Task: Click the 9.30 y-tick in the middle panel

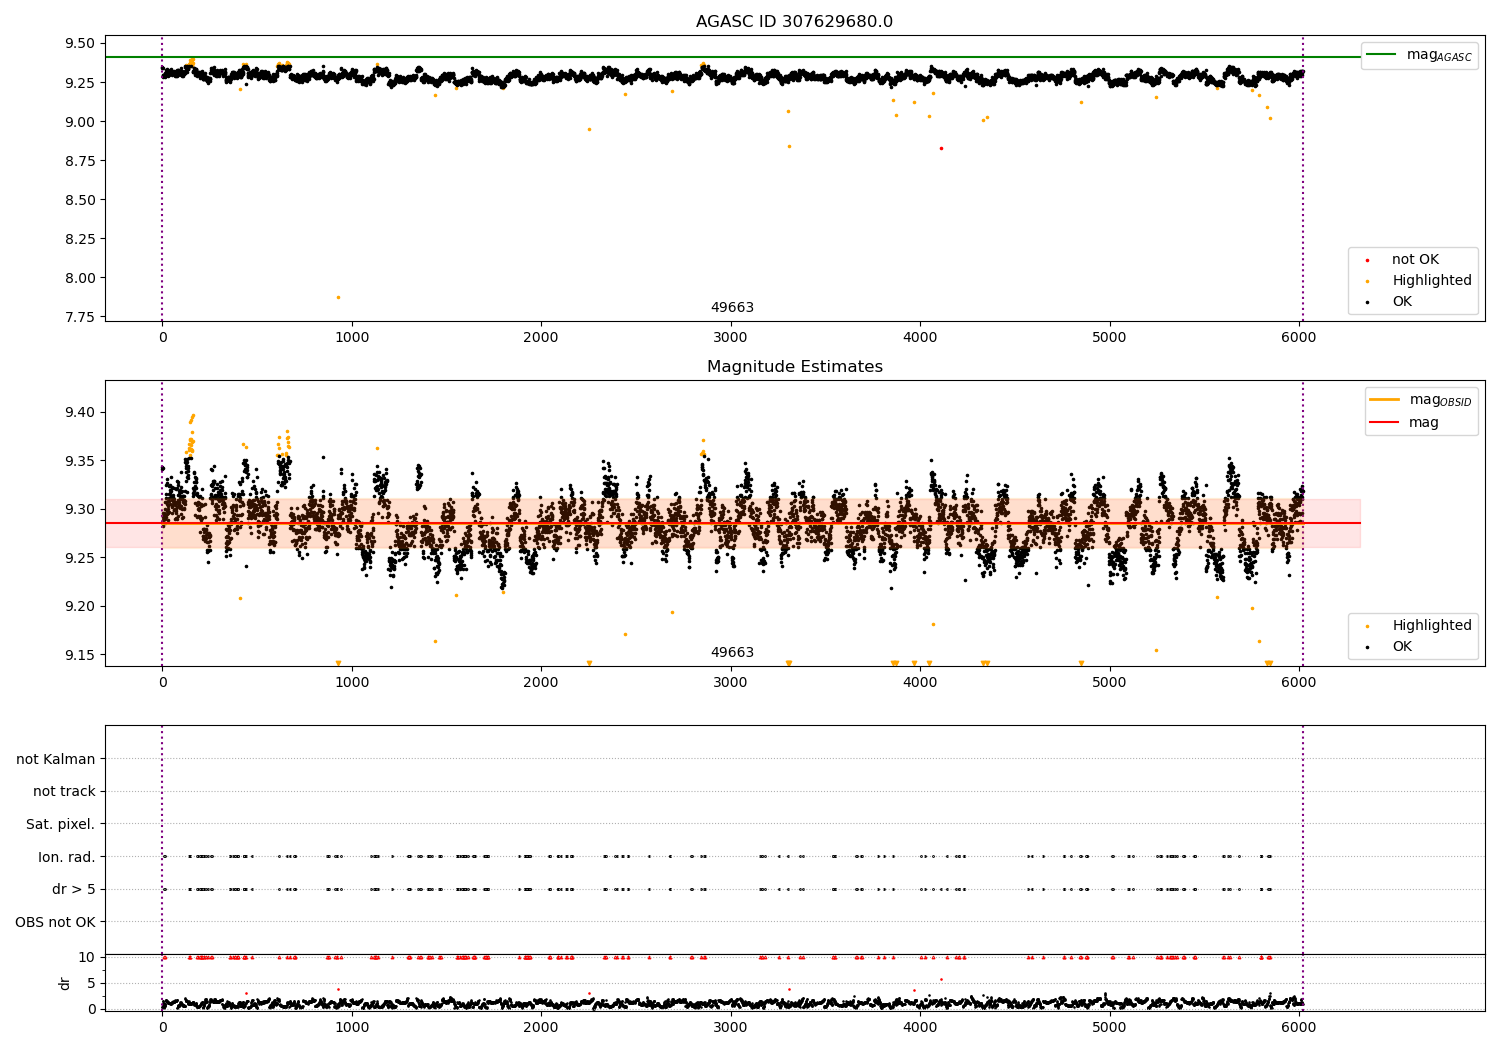Action: (79, 510)
